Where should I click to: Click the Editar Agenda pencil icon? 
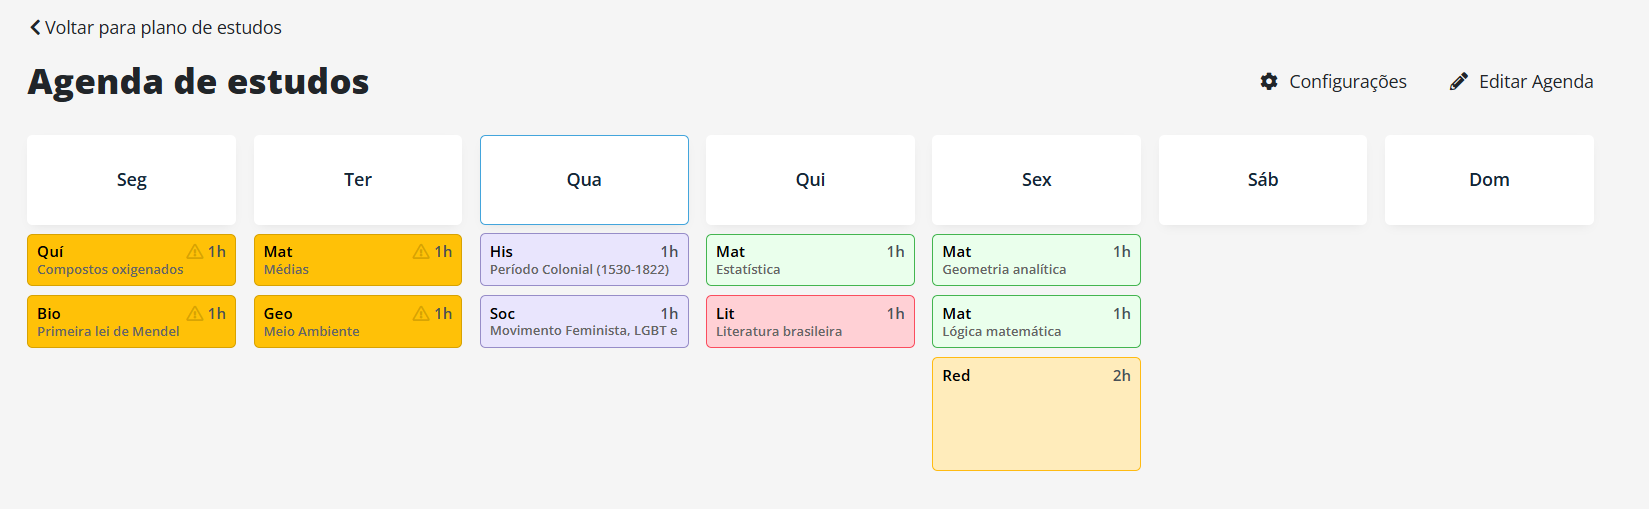(x=1459, y=82)
